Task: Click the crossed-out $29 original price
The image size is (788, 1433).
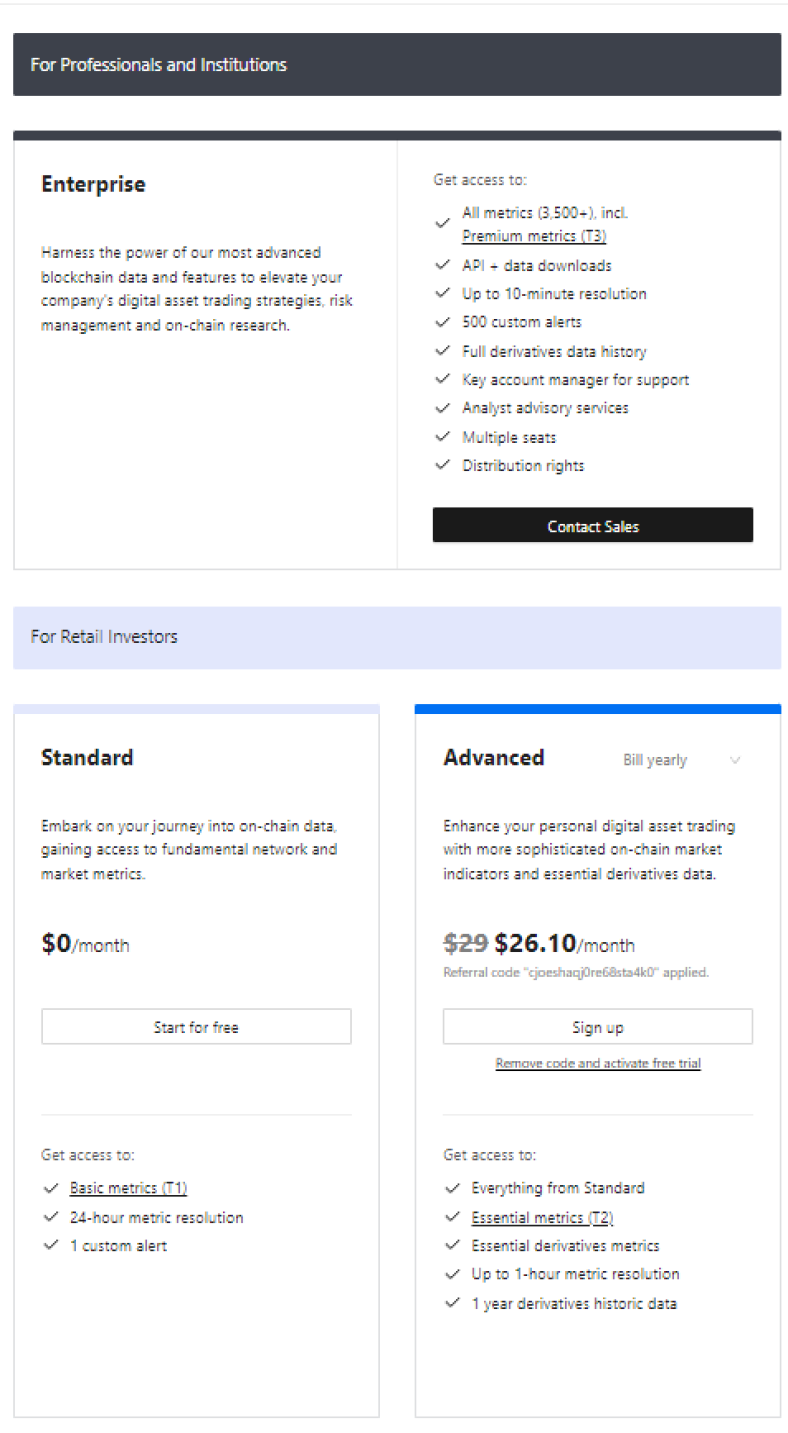Action: point(463,943)
